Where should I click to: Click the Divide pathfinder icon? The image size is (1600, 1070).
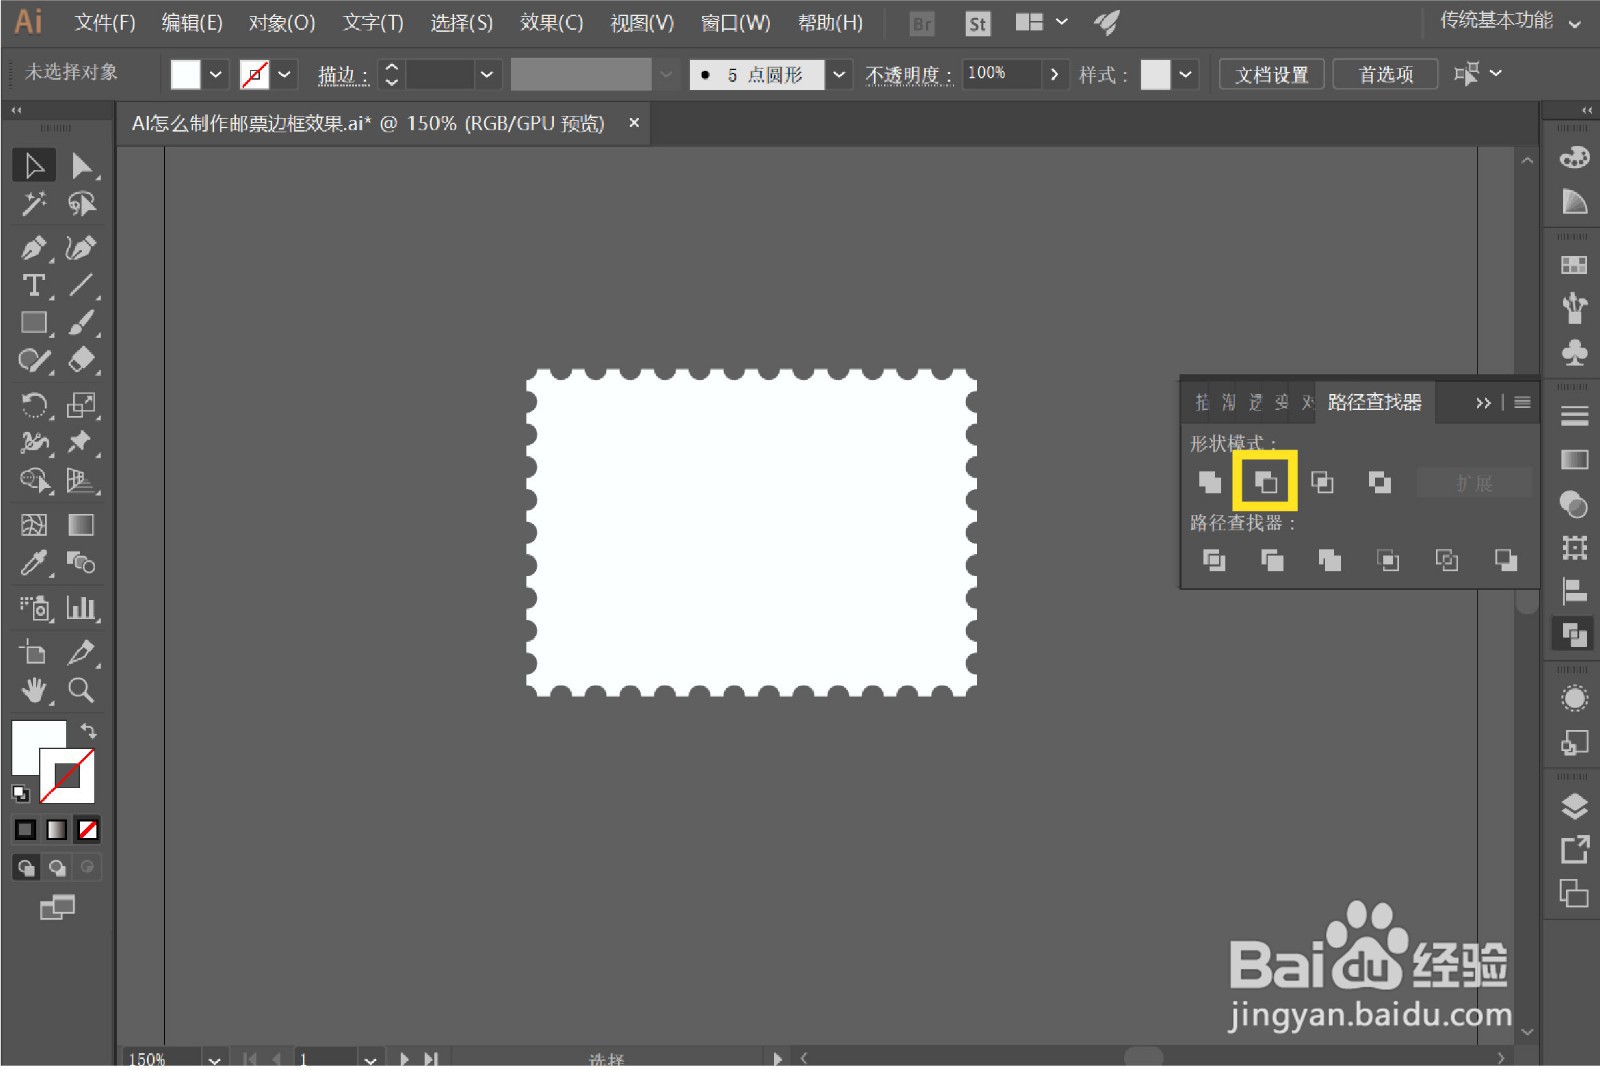pyautogui.click(x=1214, y=560)
